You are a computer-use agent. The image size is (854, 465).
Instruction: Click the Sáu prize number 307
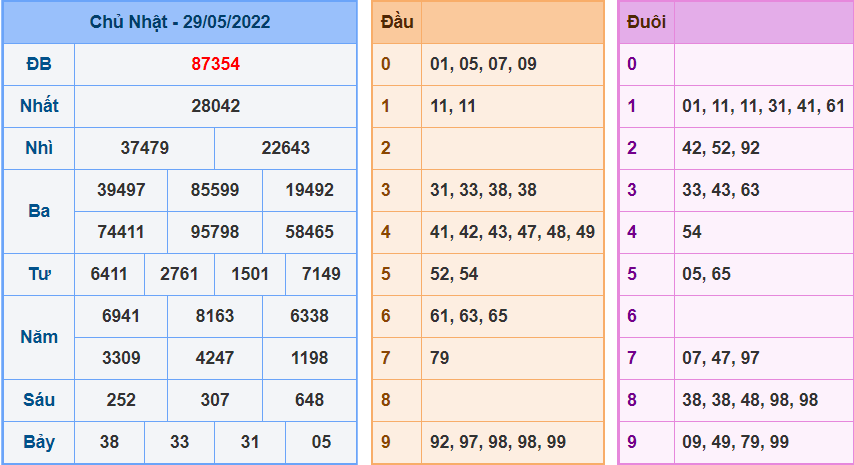point(215,400)
